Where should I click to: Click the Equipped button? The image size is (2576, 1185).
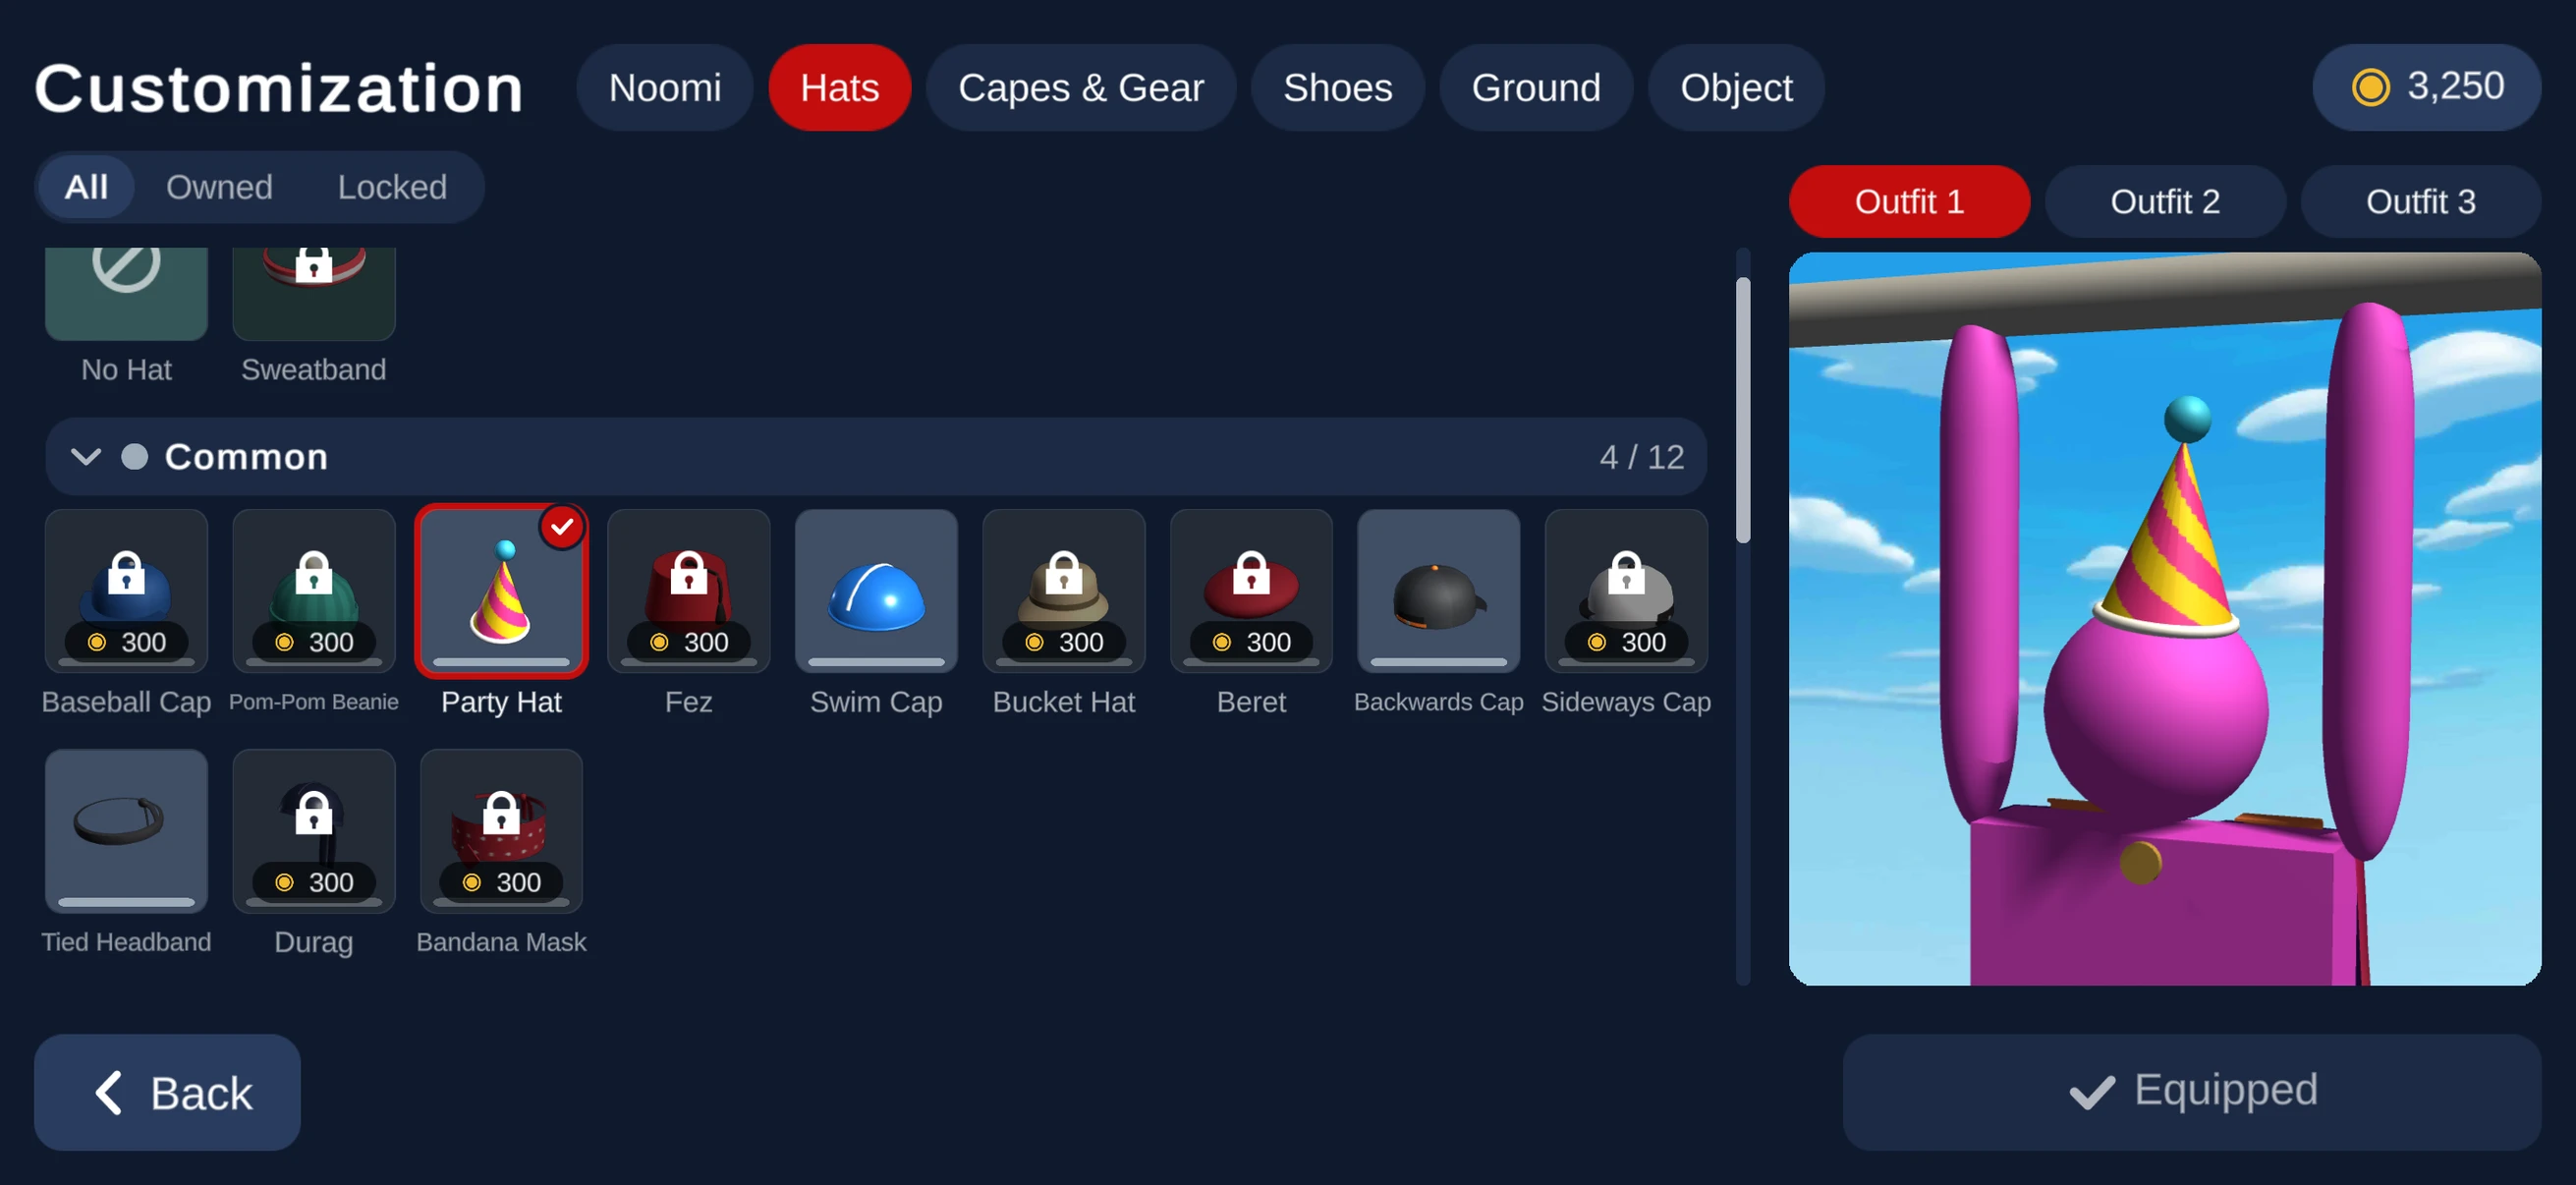pos(2192,1091)
